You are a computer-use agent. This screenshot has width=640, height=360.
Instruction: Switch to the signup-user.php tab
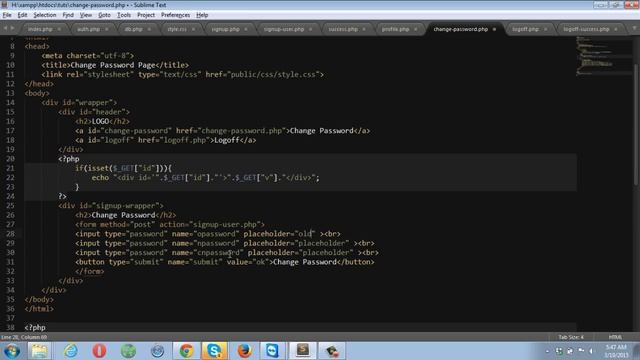click(284, 29)
